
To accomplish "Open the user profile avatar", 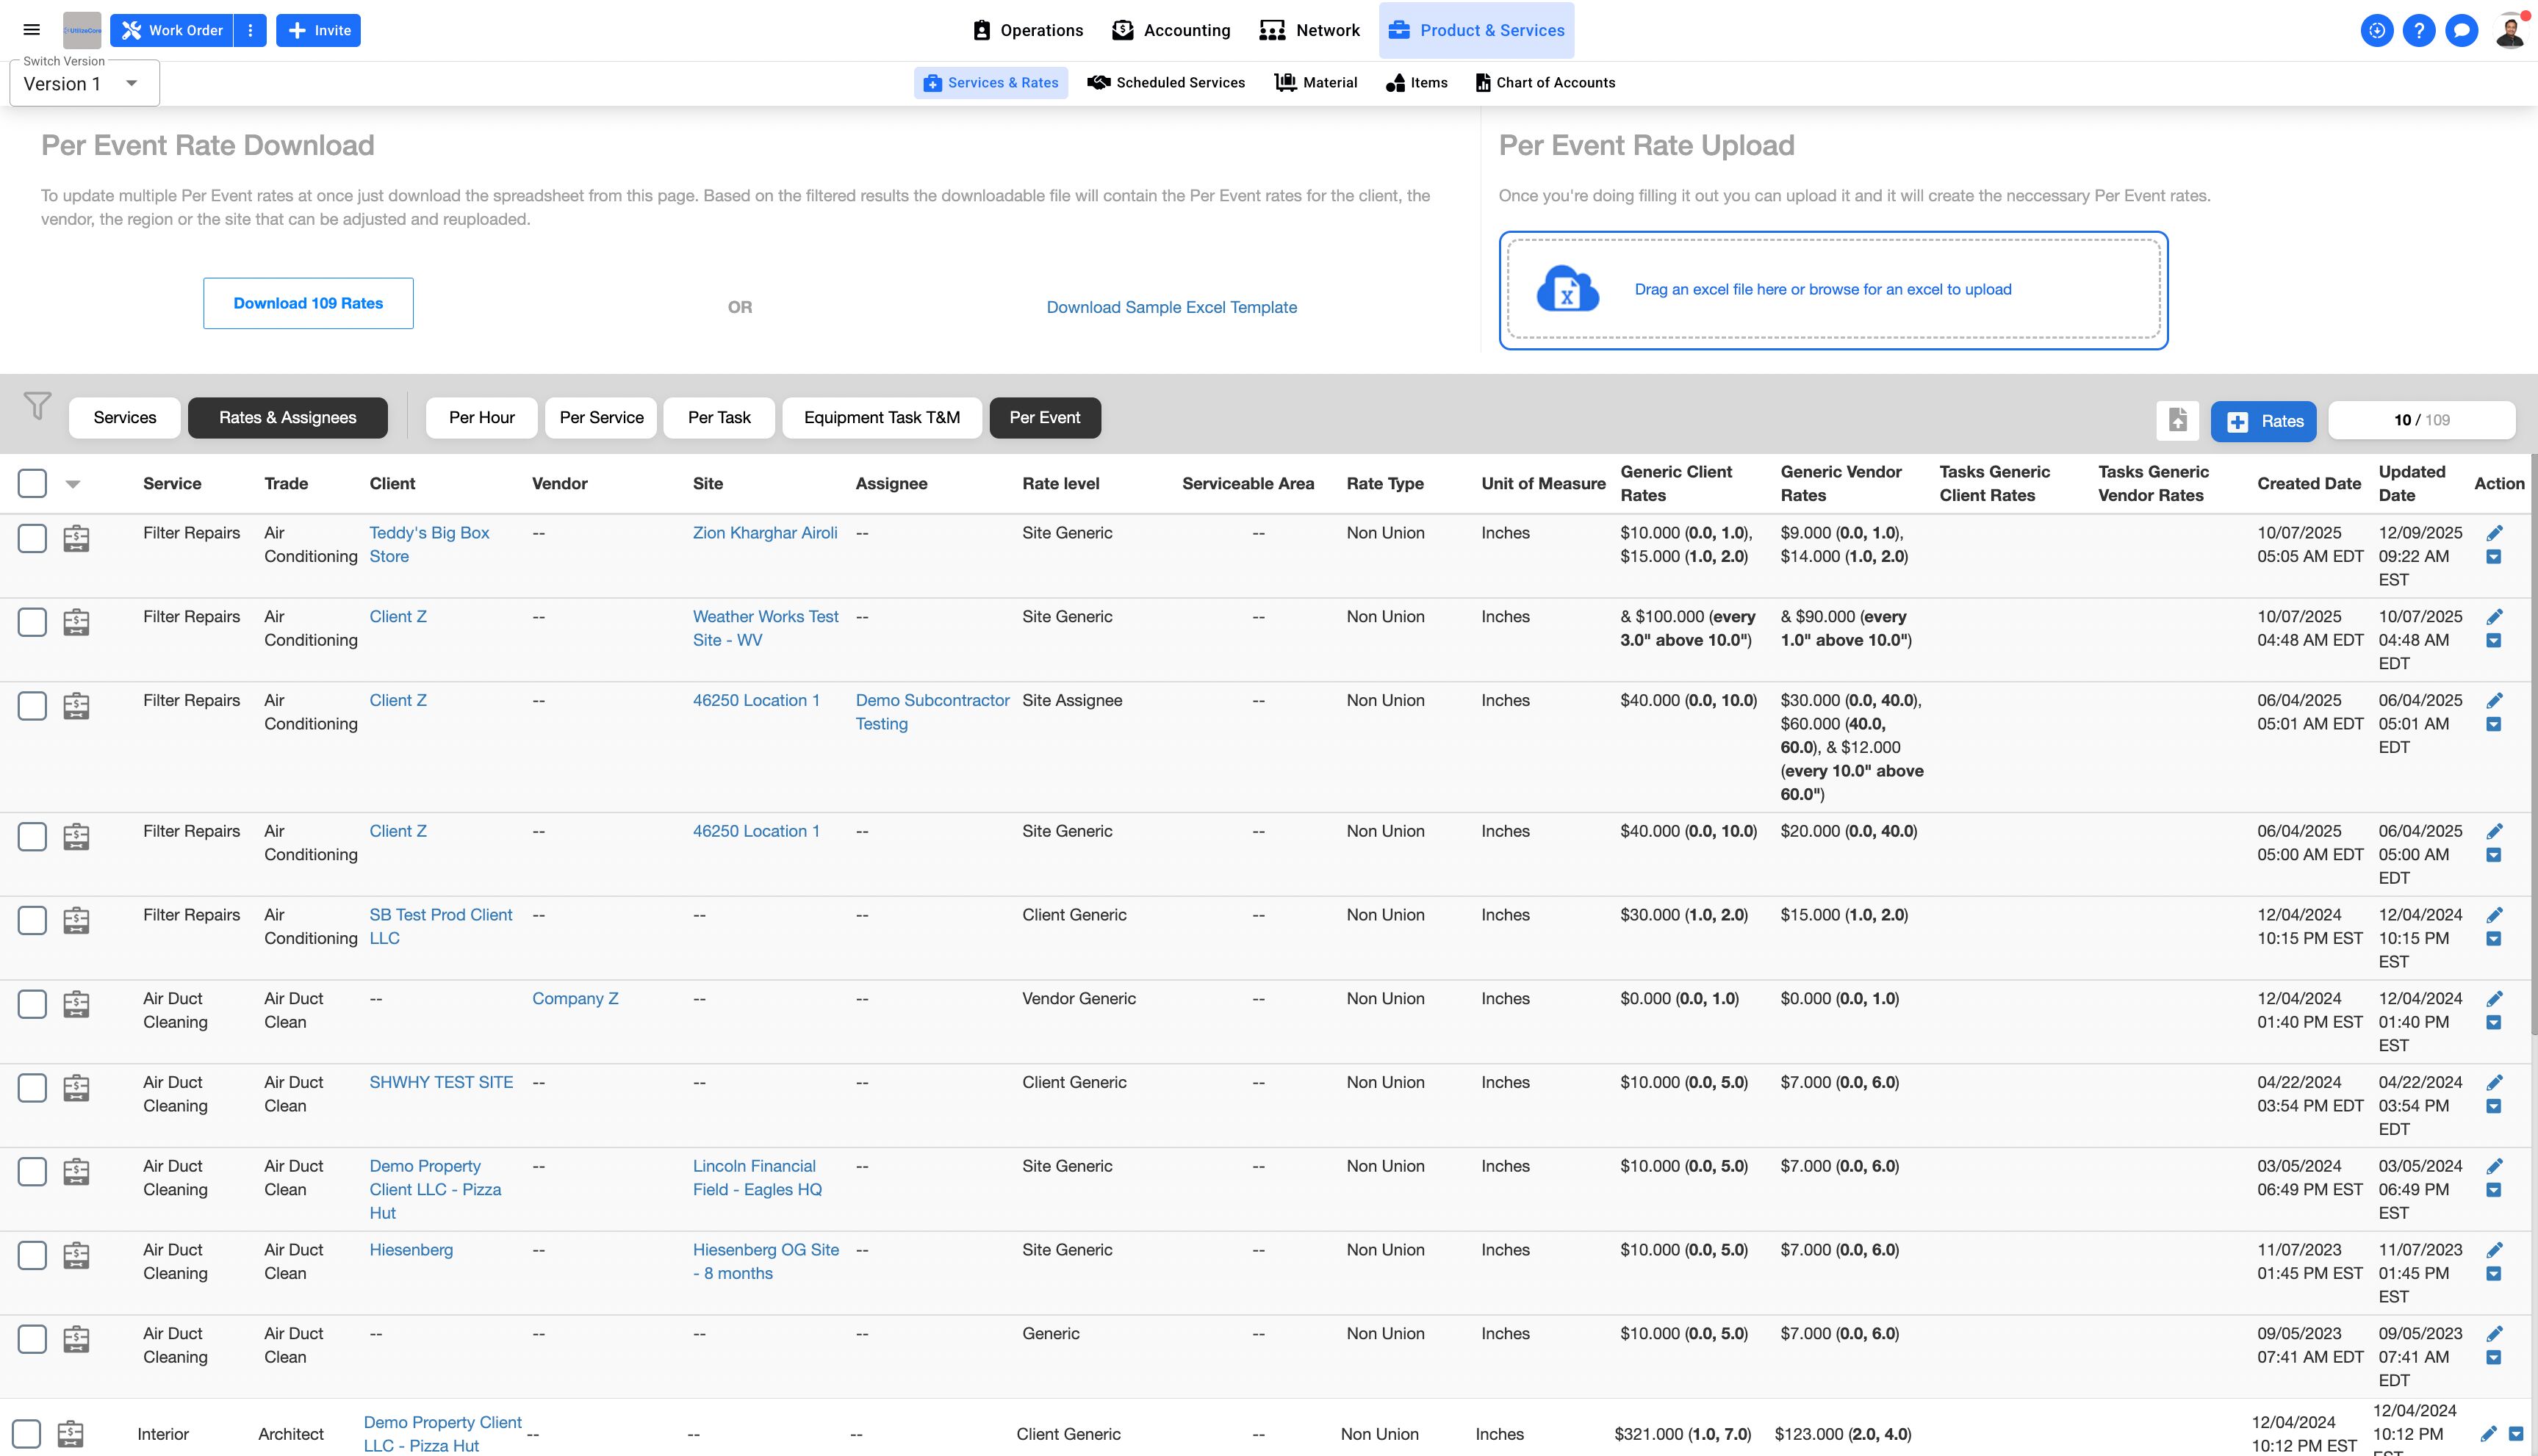I will (2510, 30).
